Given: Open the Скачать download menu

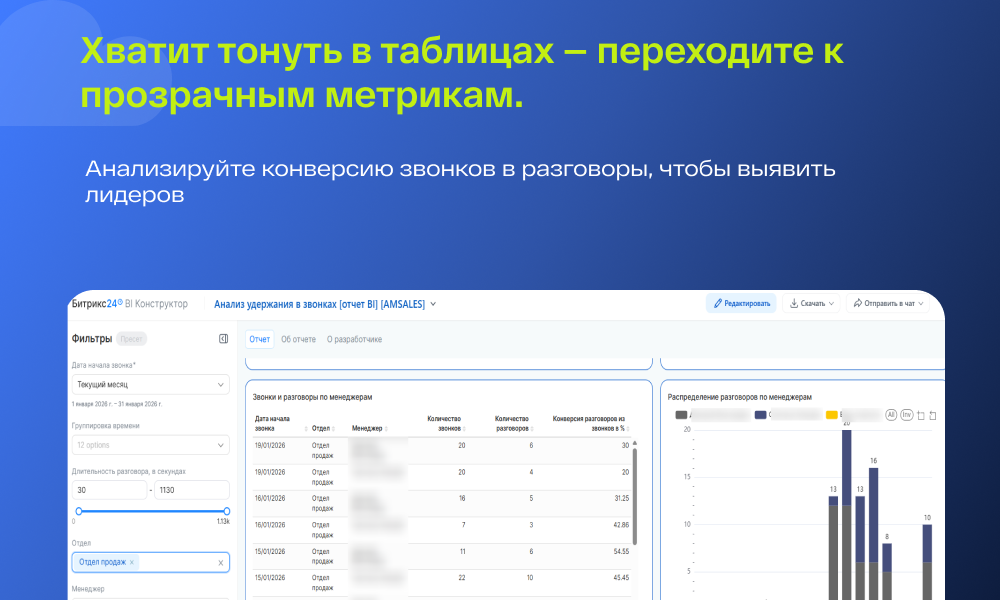Looking at the screenshot, I should click(x=811, y=304).
